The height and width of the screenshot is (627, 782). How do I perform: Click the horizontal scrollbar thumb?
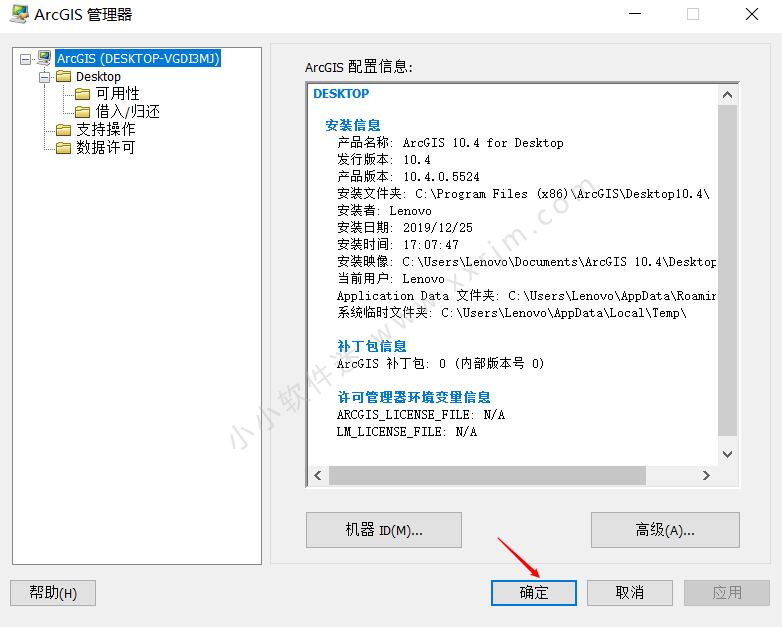pos(487,475)
